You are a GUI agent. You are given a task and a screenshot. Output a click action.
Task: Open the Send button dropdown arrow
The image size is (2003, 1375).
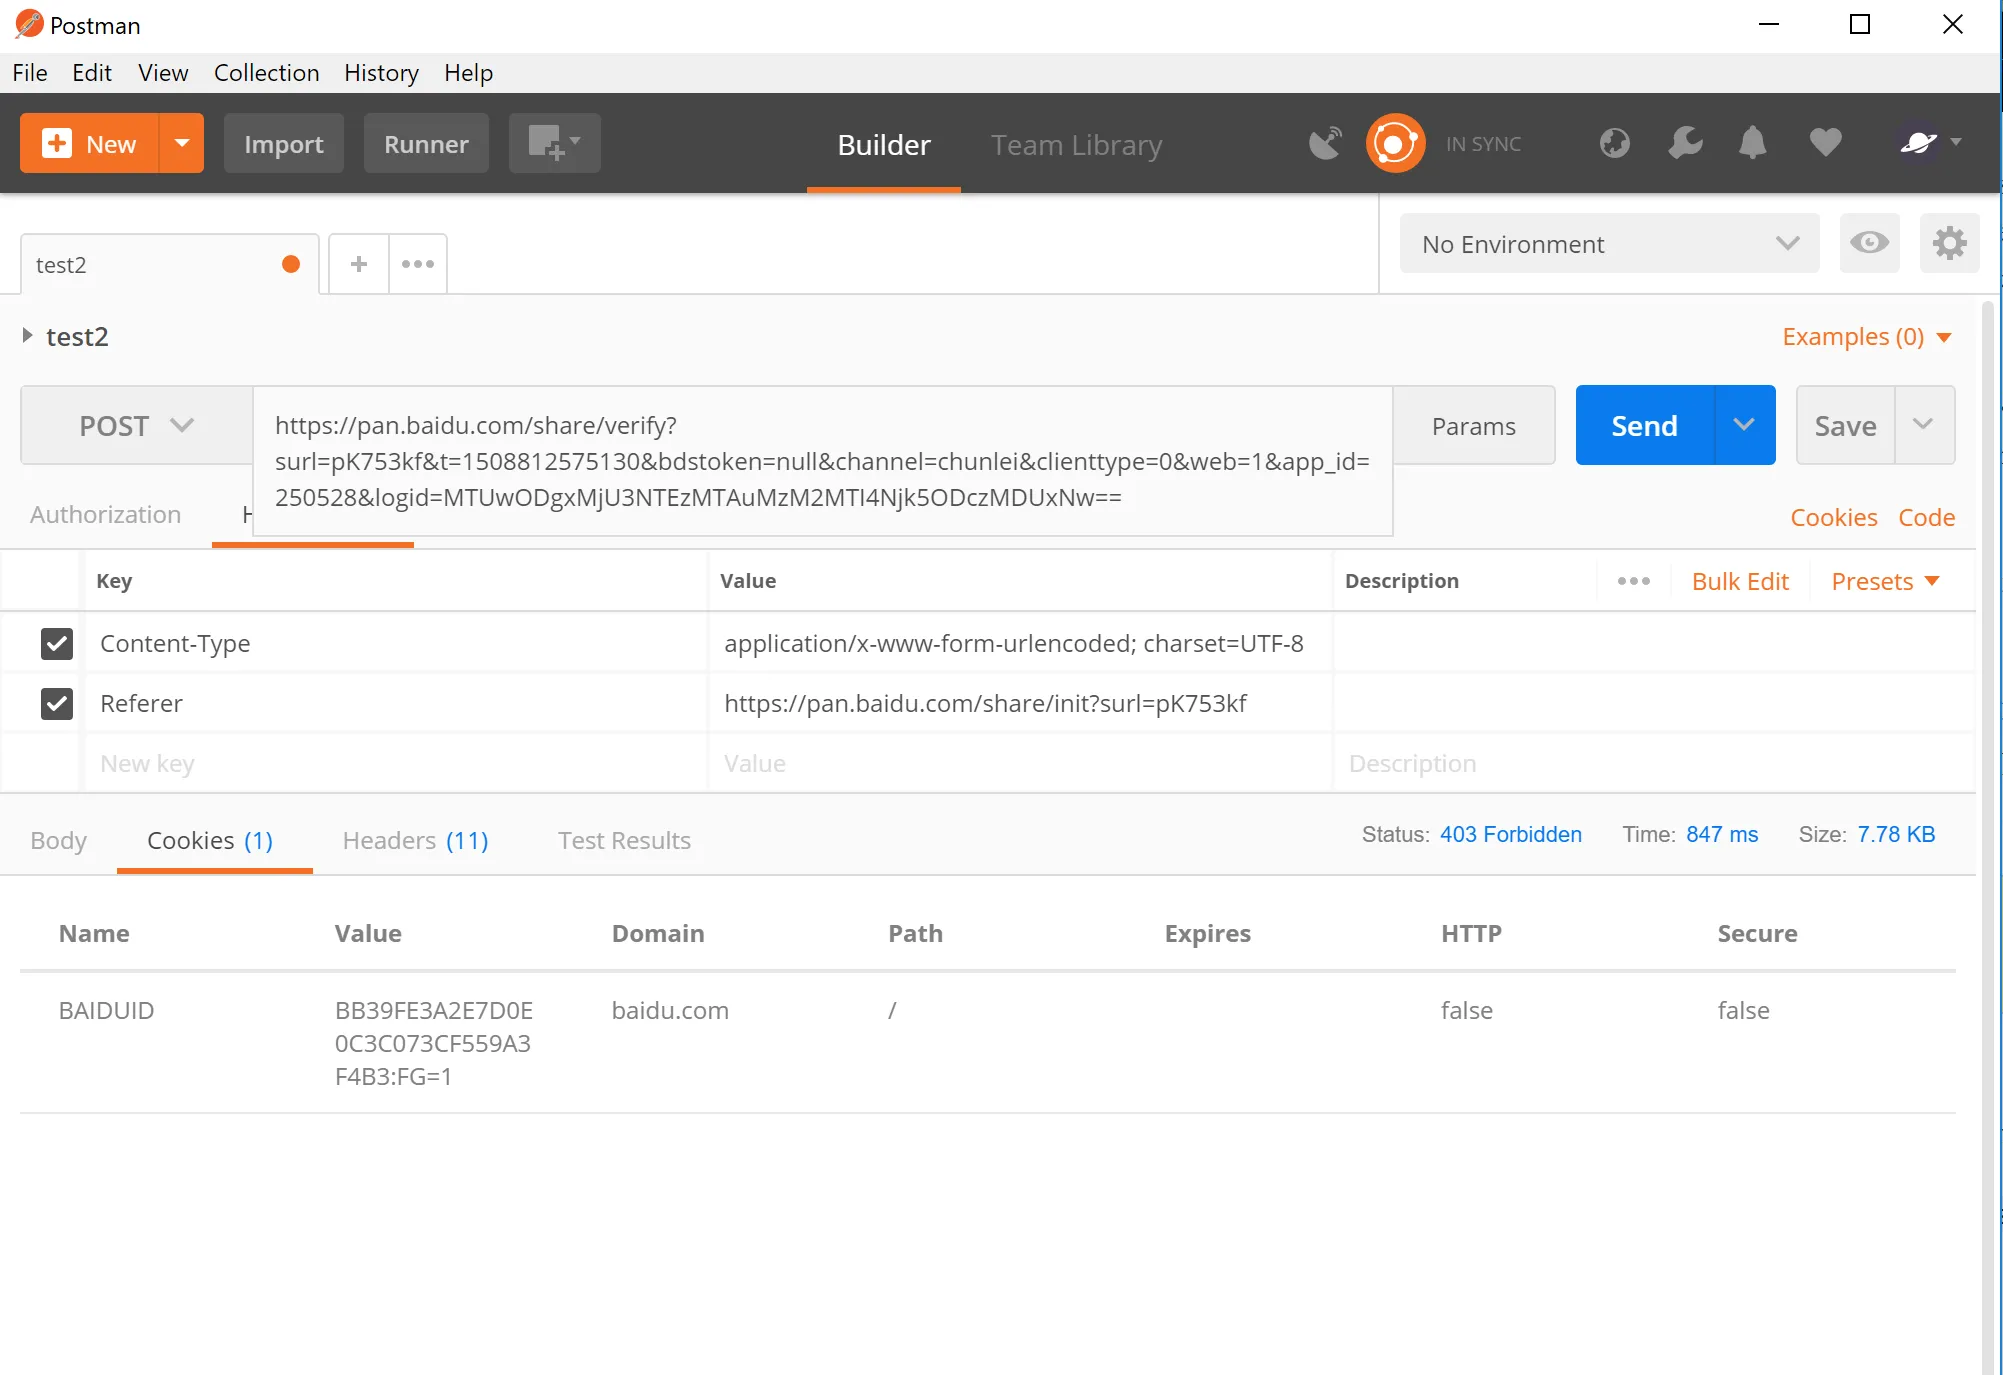pos(1744,426)
